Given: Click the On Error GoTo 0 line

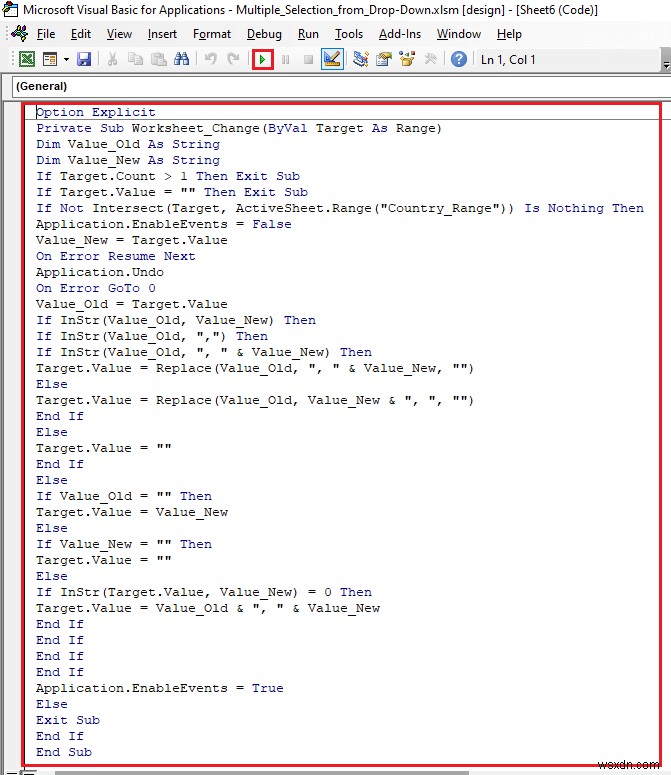Looking at the screenshot, I should click(x=96, y=288).
